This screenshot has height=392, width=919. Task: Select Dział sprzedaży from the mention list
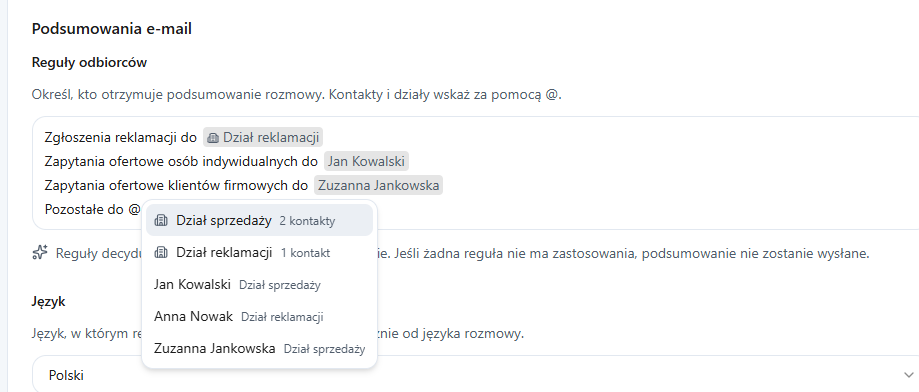(x=259, y=221)
